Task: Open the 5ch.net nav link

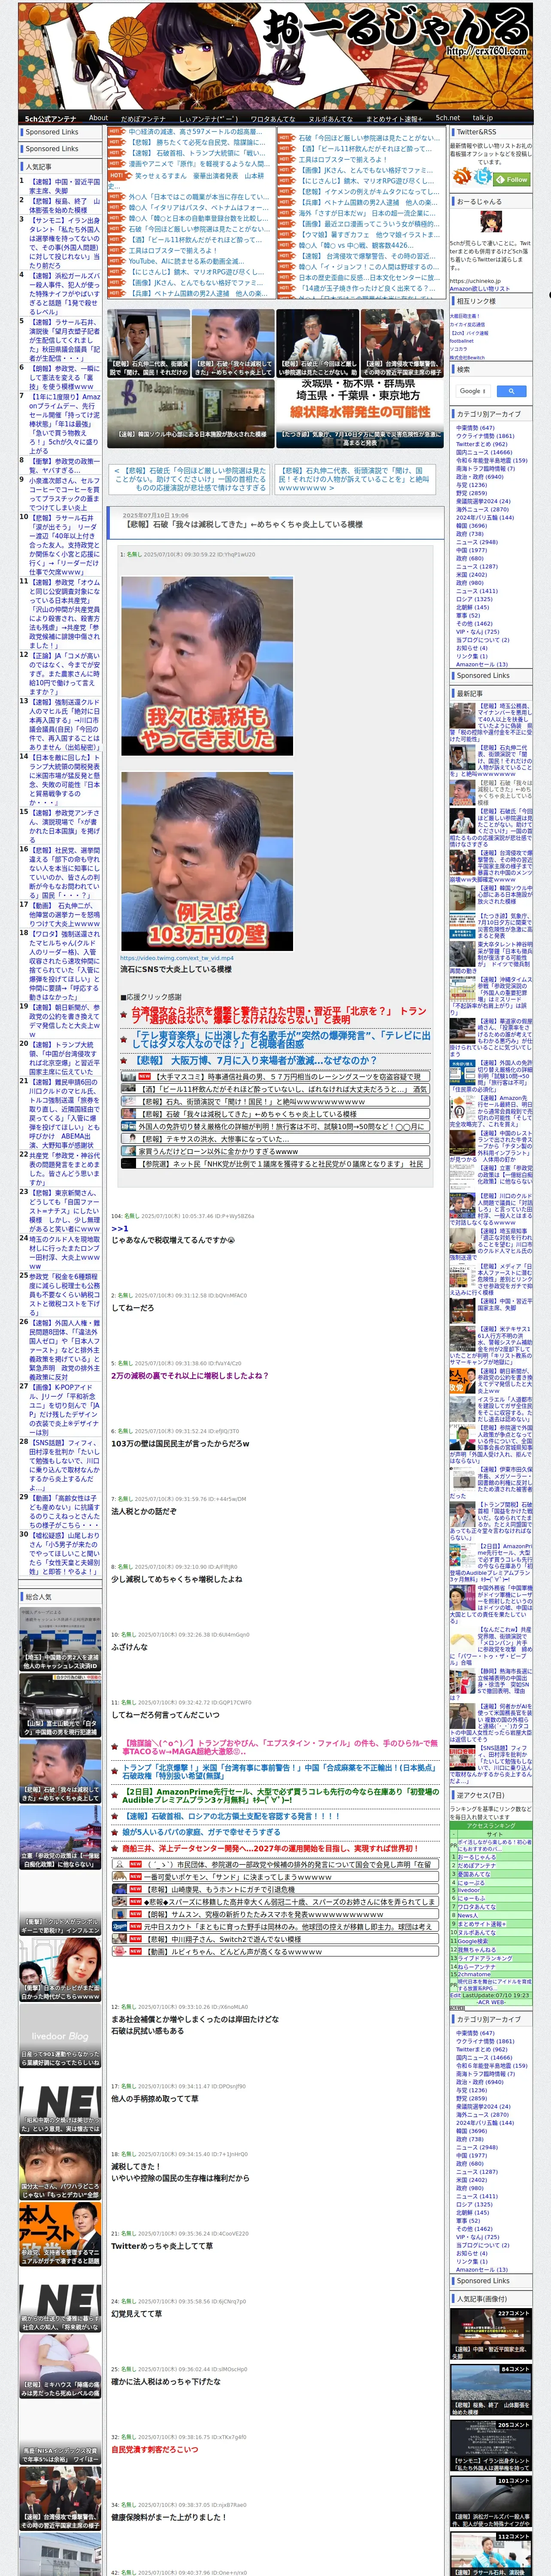Action: click(x=447, y=118)
